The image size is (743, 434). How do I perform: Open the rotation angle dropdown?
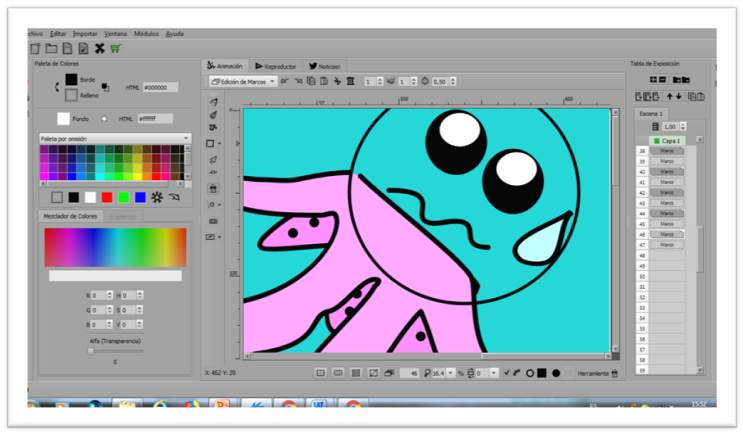[x=494, y=373]
